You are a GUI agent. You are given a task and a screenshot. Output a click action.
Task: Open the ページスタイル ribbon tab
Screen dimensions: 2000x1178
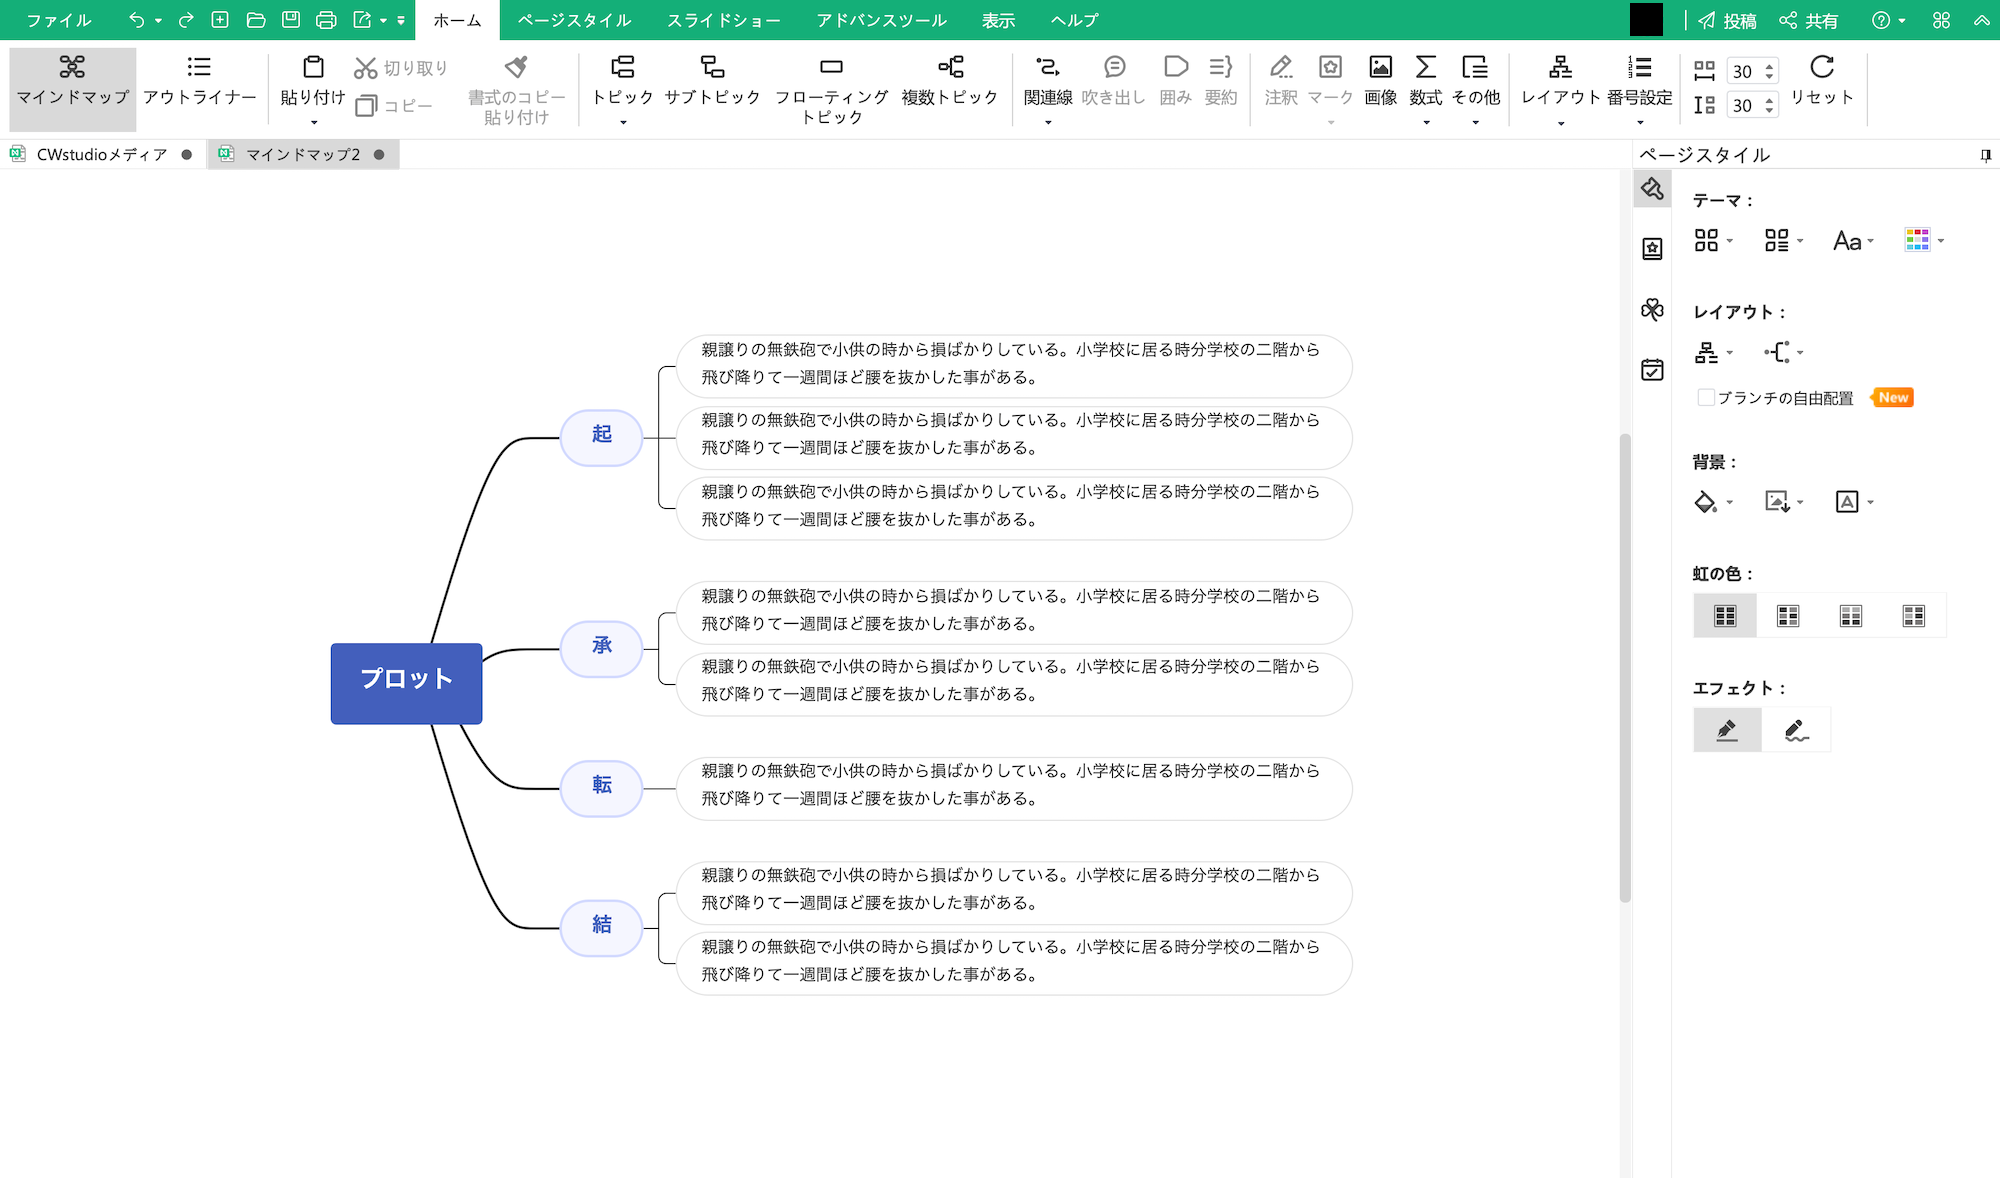pos(574,20)
